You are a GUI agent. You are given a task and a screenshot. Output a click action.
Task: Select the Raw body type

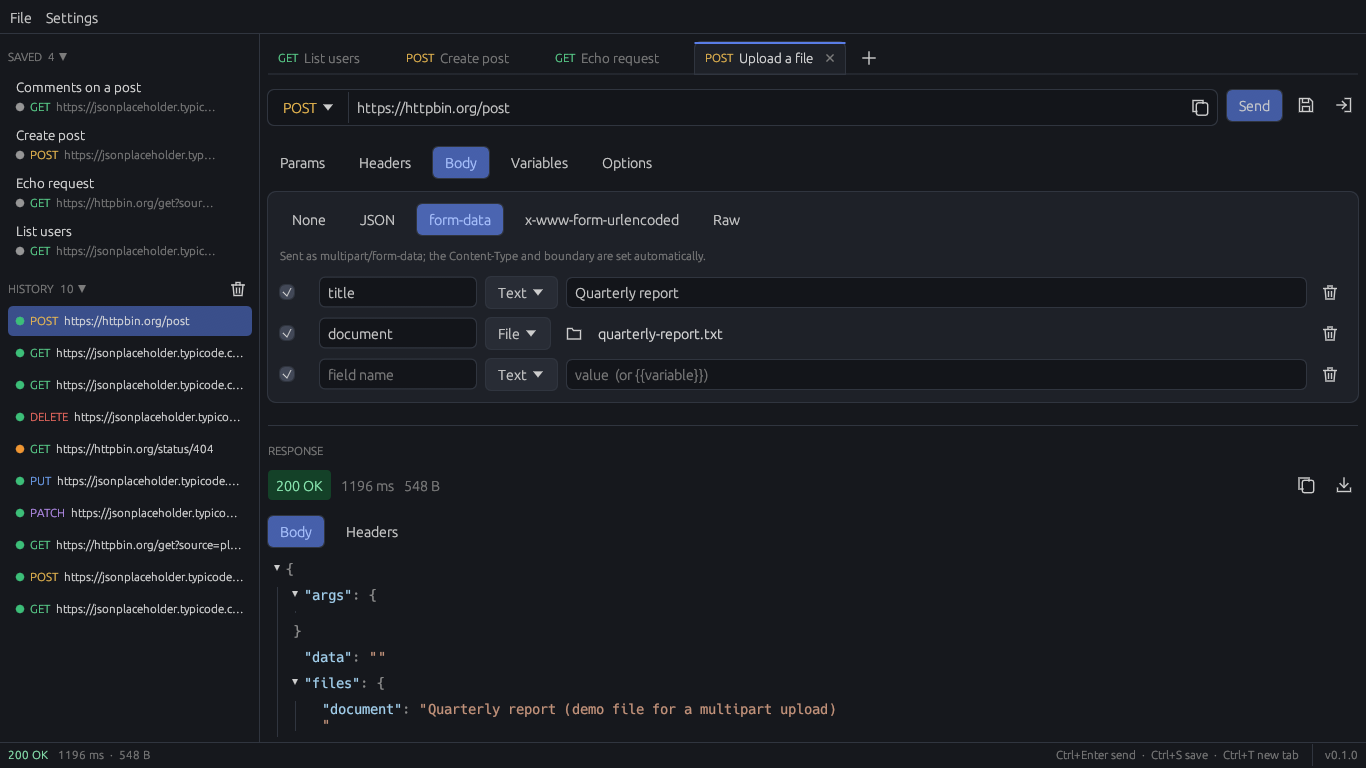(x=726, y=220)
